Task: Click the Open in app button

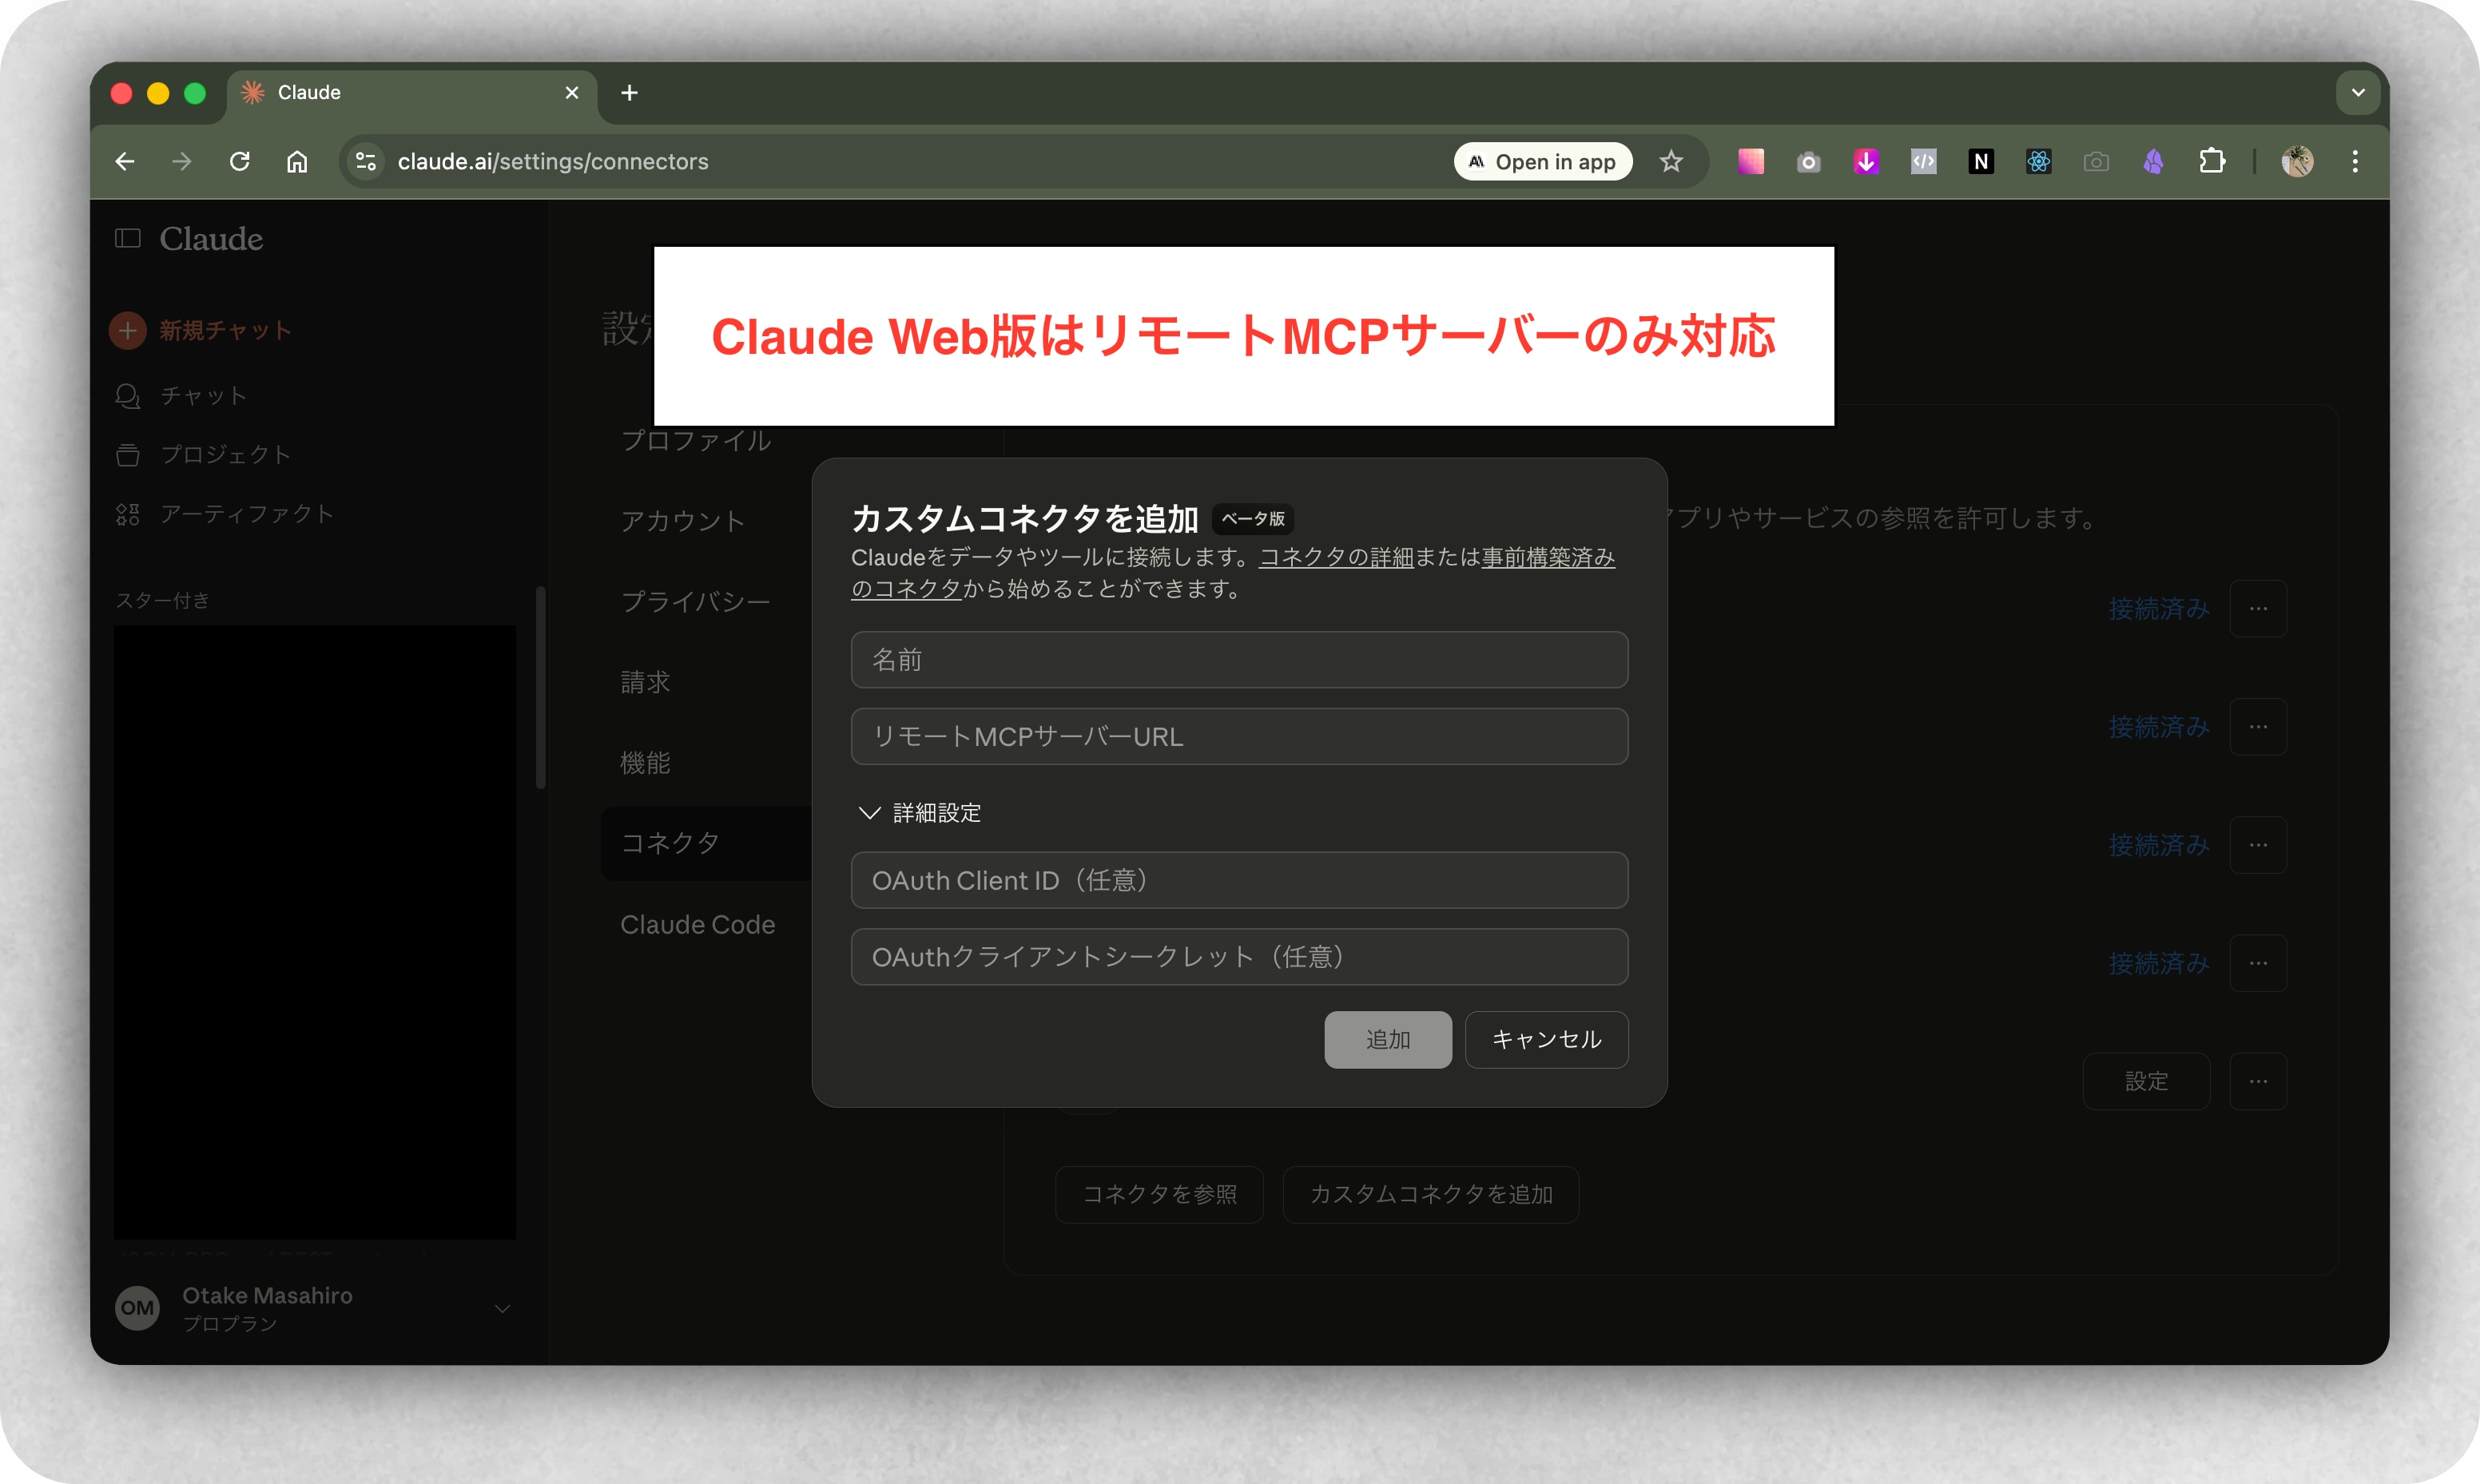Action: 1542,161
